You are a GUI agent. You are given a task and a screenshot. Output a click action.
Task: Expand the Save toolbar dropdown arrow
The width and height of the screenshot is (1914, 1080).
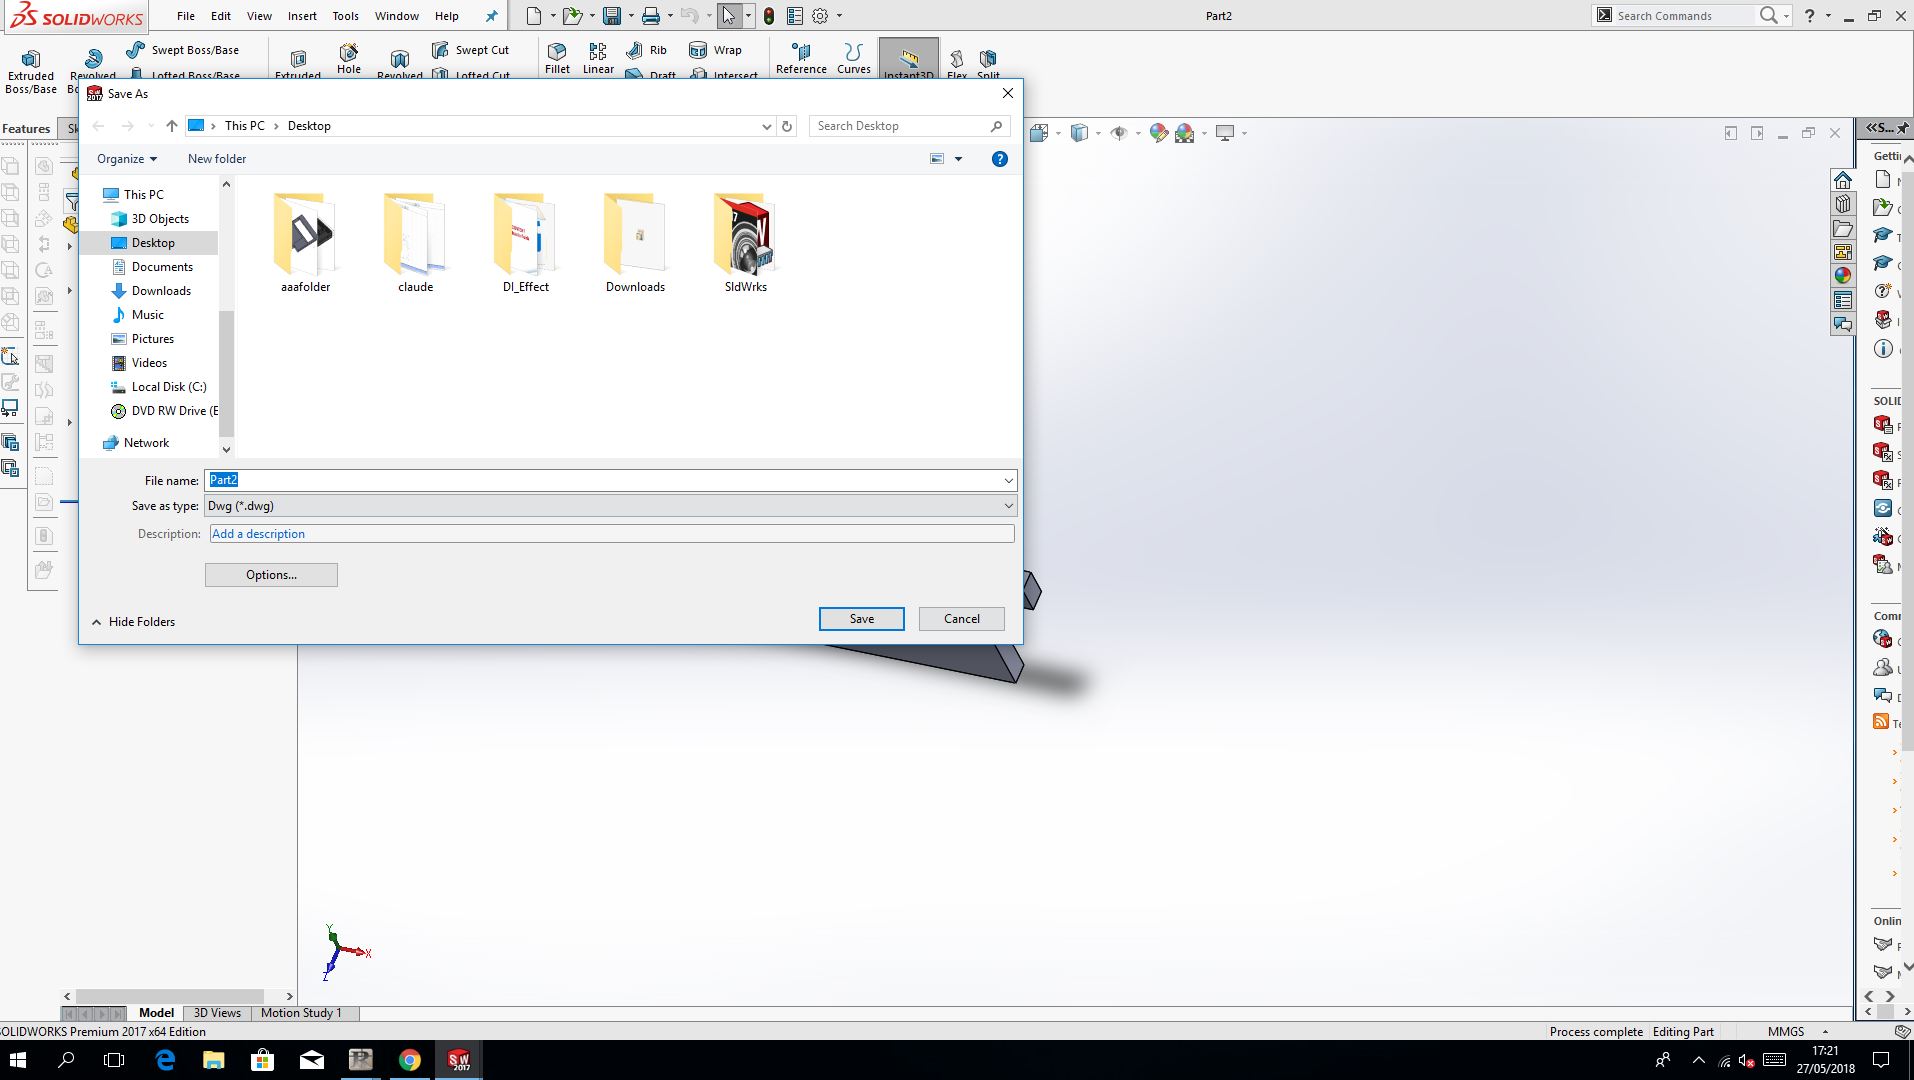pos(631,16)
